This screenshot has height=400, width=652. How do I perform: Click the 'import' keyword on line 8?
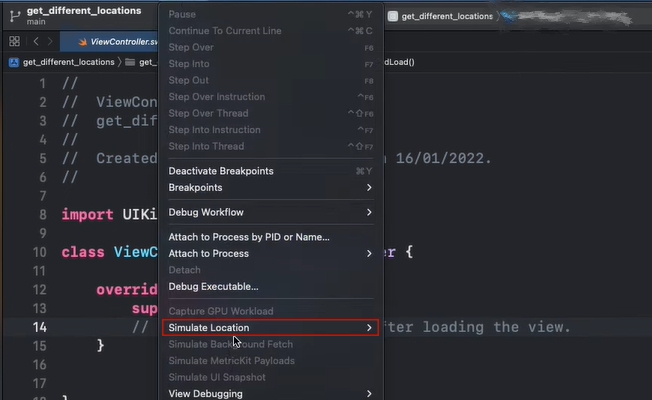click(x=87, y=215)
